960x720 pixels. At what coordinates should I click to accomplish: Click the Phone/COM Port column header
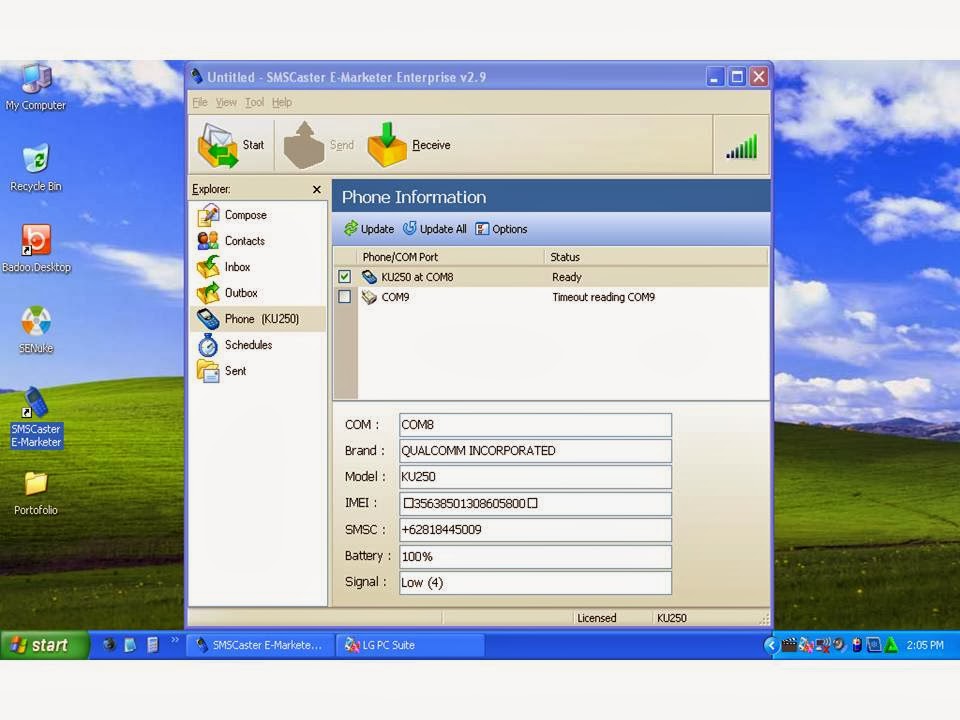point(451,257)
